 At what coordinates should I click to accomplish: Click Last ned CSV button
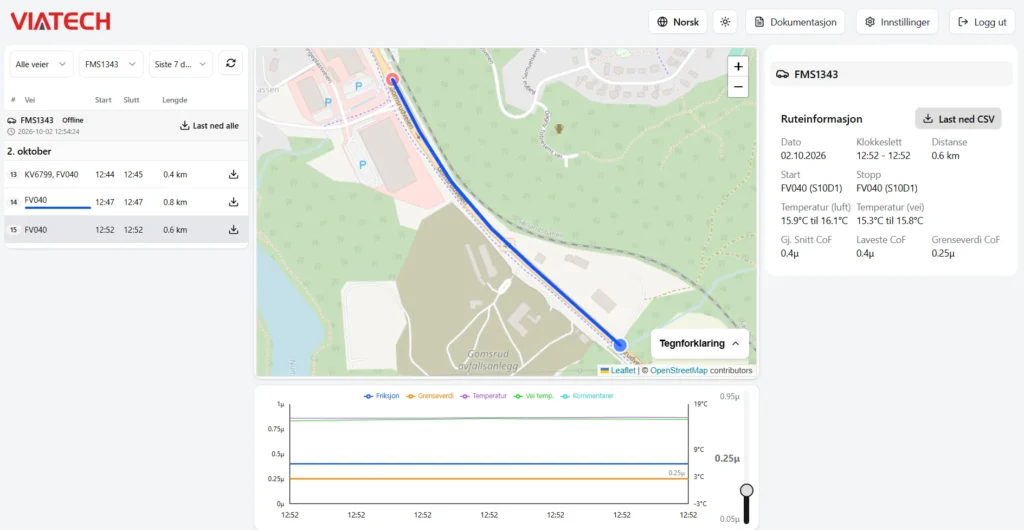coord(958,119)
